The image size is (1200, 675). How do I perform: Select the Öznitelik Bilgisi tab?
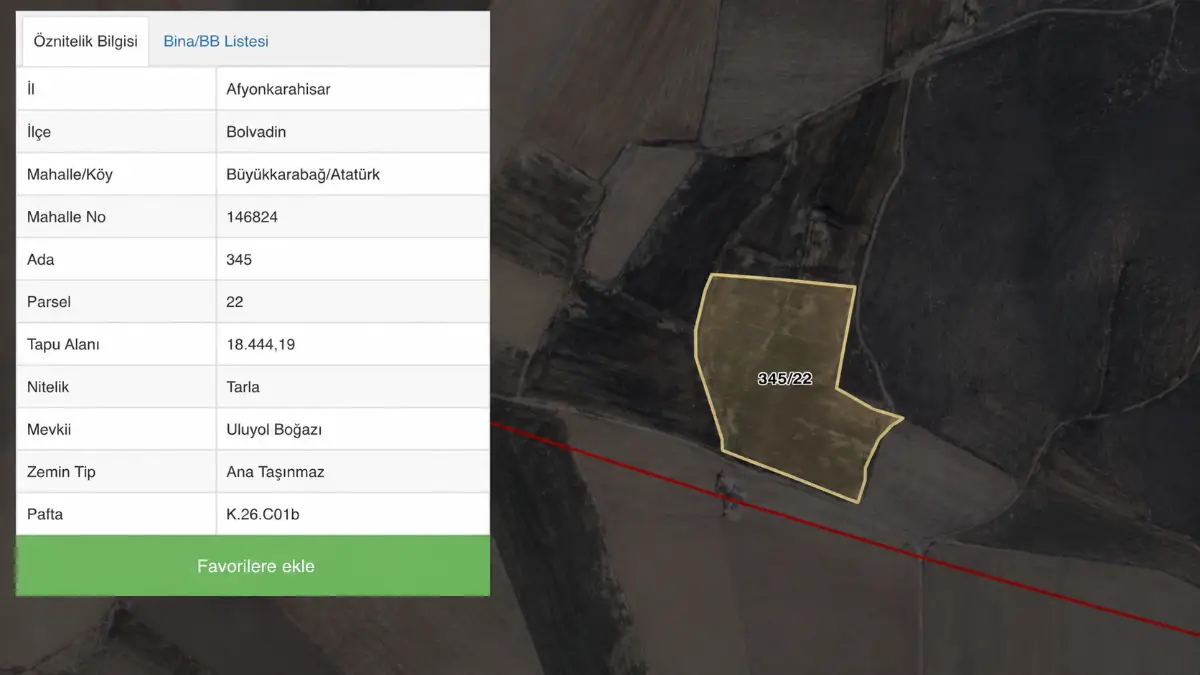85,42
